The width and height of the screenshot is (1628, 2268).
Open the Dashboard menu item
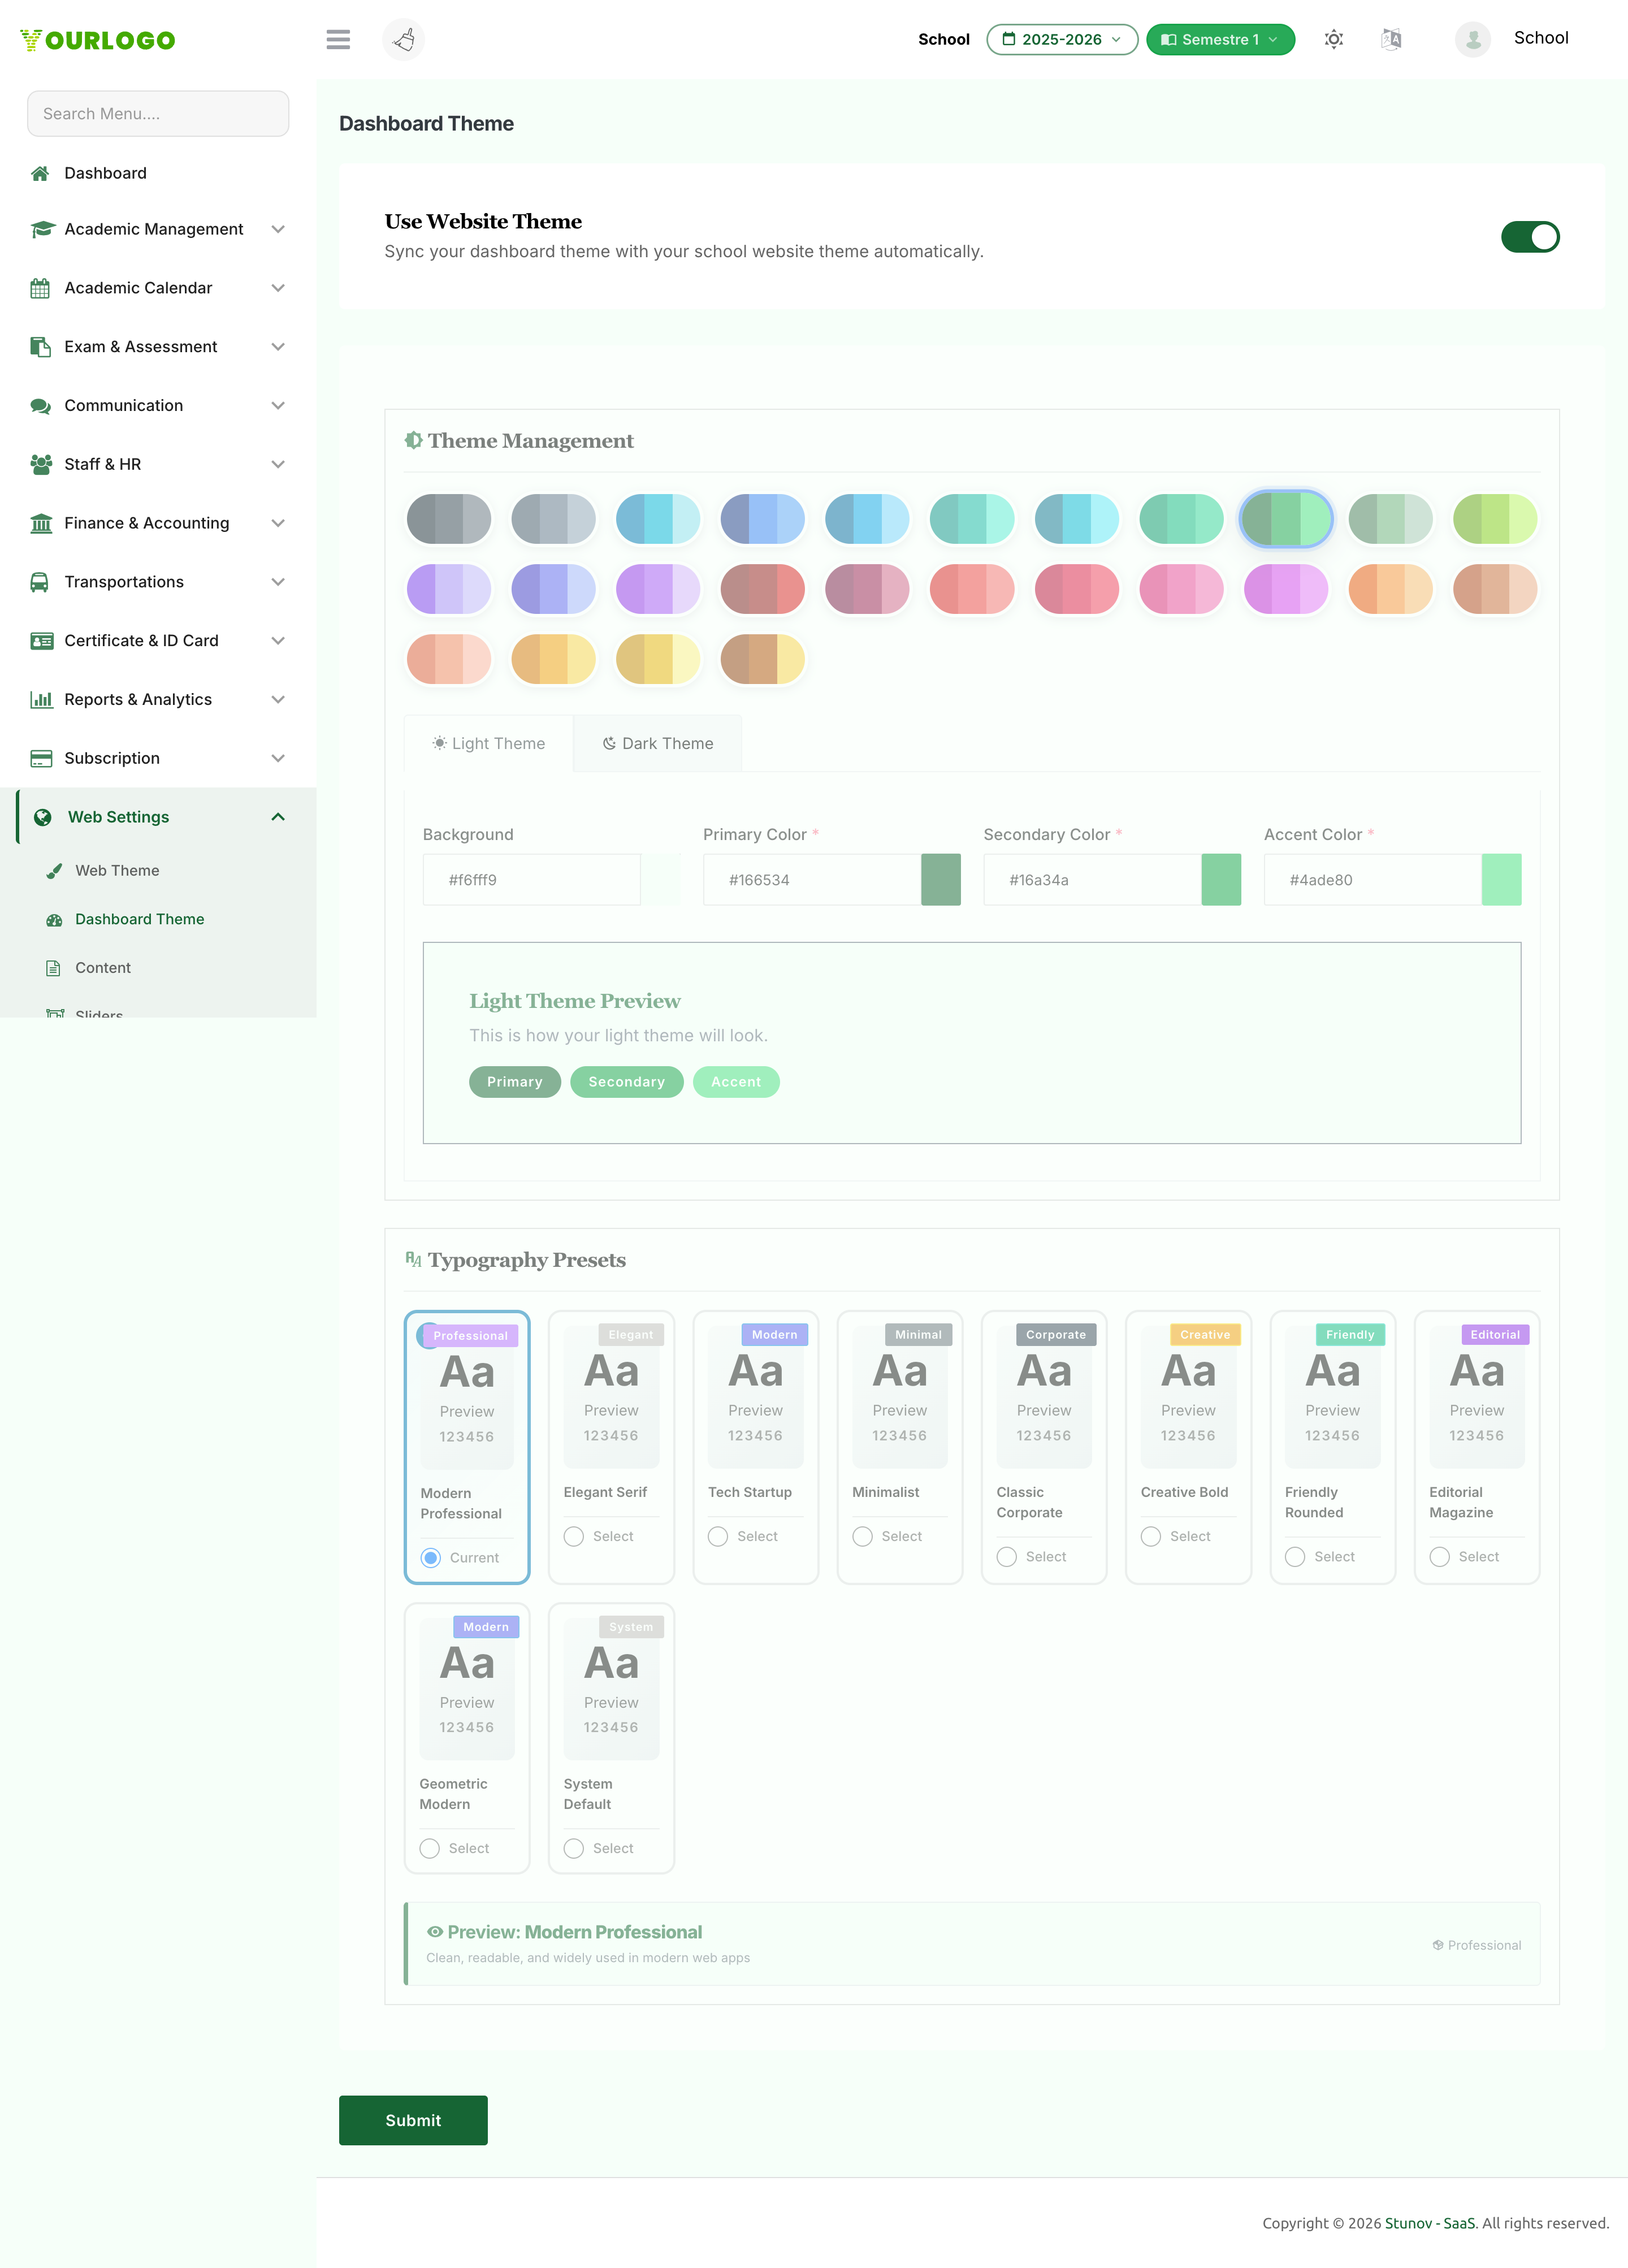click(x=105, y=173)
